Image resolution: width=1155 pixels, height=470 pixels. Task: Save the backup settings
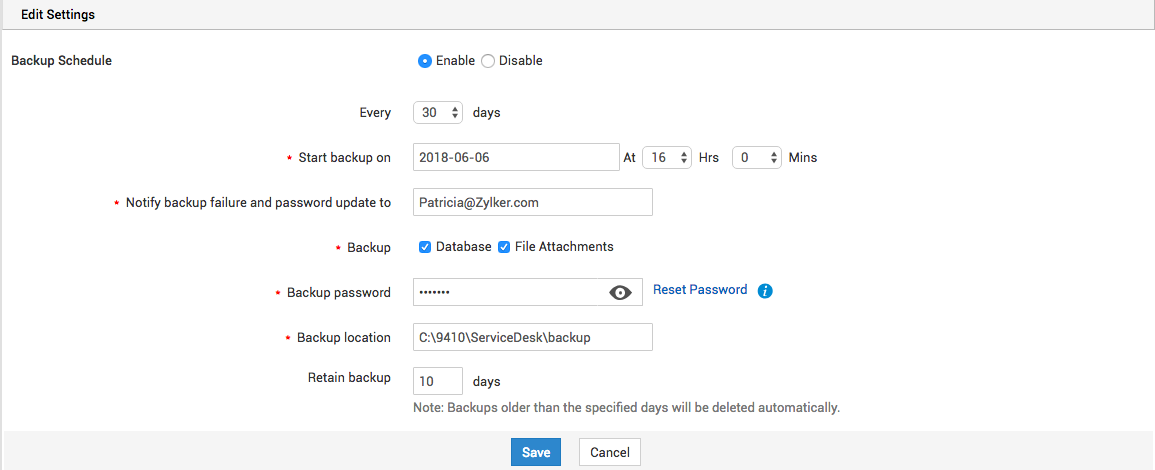pos(536,452)
